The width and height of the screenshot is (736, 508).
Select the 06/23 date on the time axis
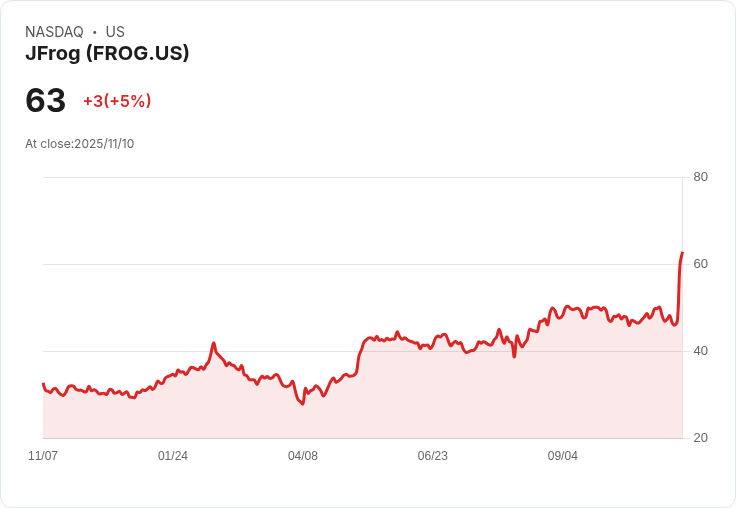pyautogui.click(x=433, y=456)
